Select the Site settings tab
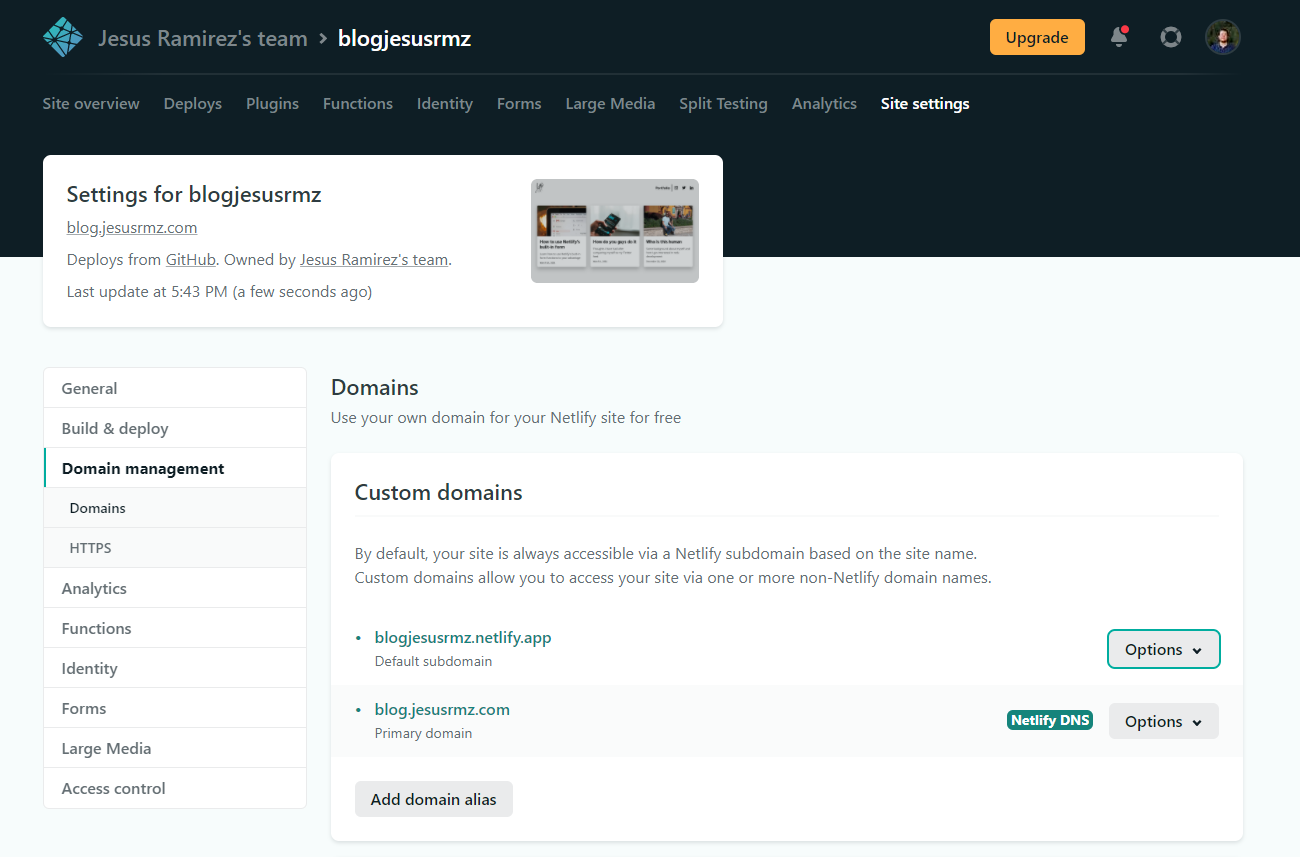The height and width of the screenshot is (857, 1300). click(x=925, y=103)
